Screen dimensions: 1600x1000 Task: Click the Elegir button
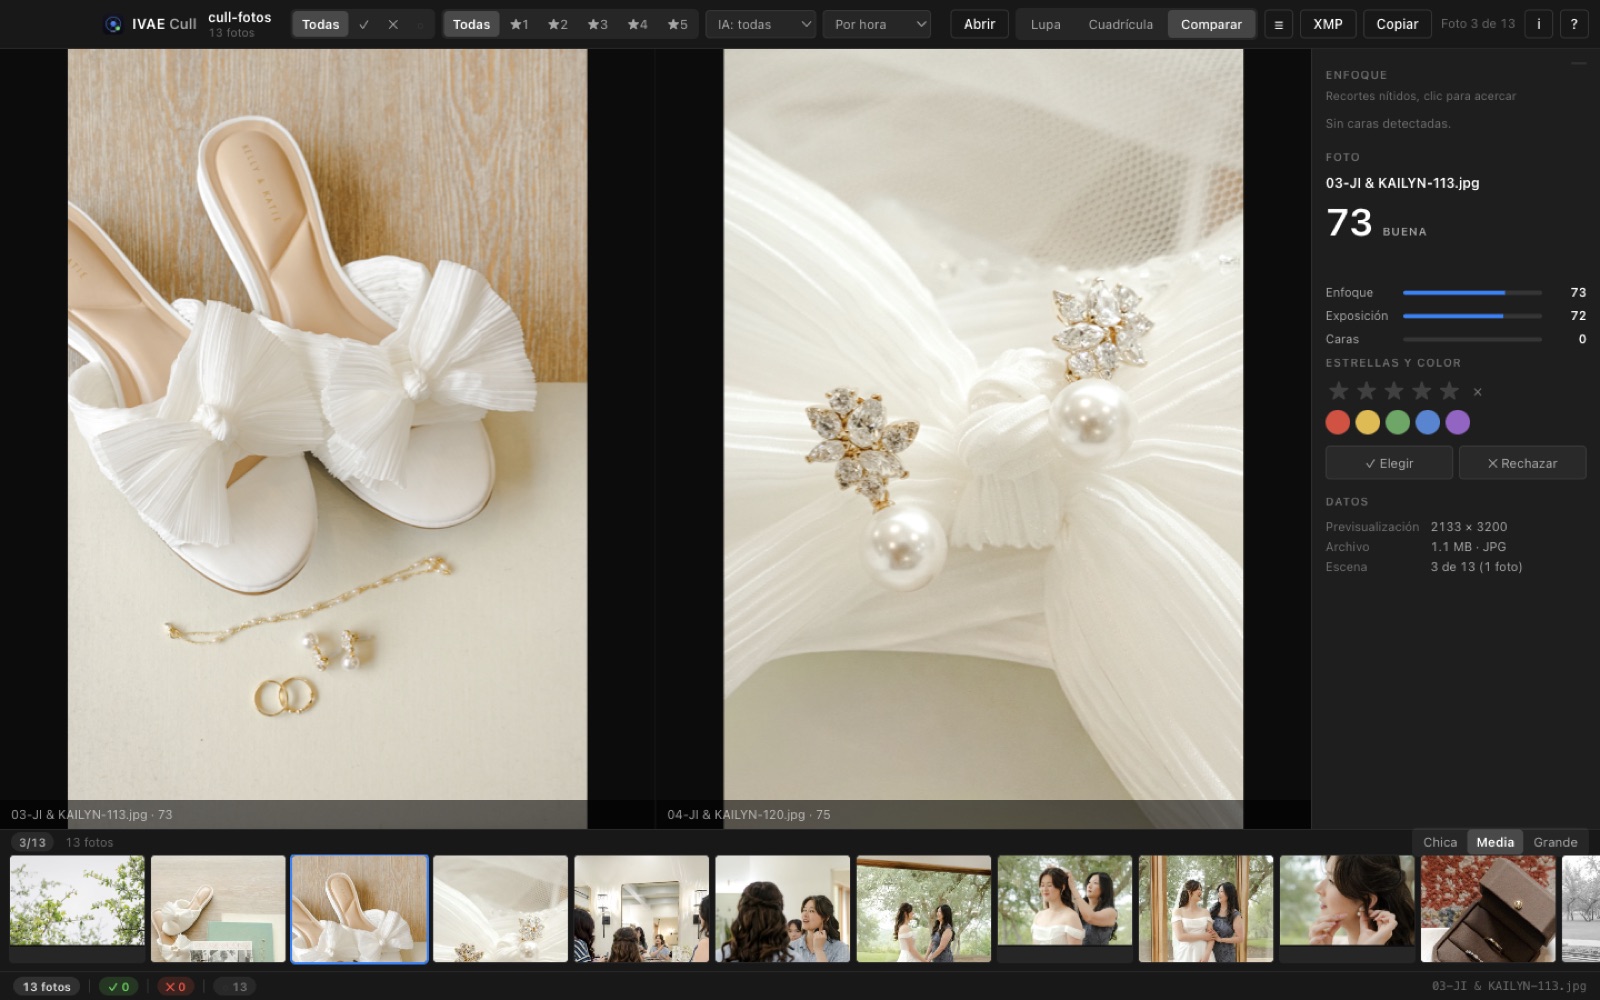[1389, 463]
